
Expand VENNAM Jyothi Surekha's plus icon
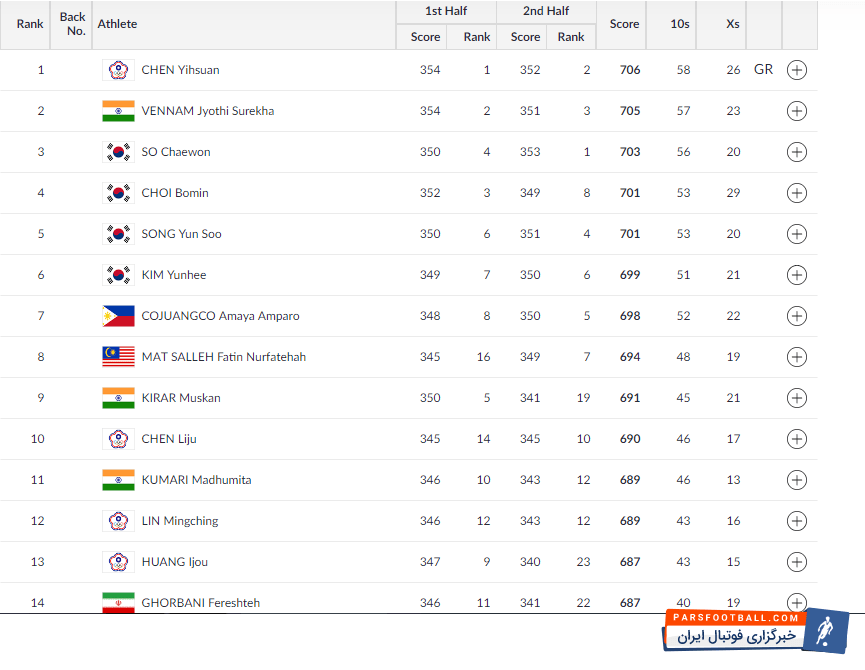[796, 111]
